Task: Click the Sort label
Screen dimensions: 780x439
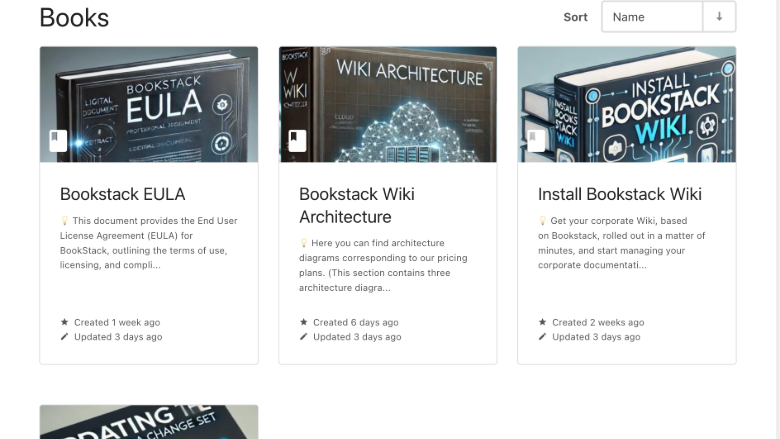Action: point(576,17)
